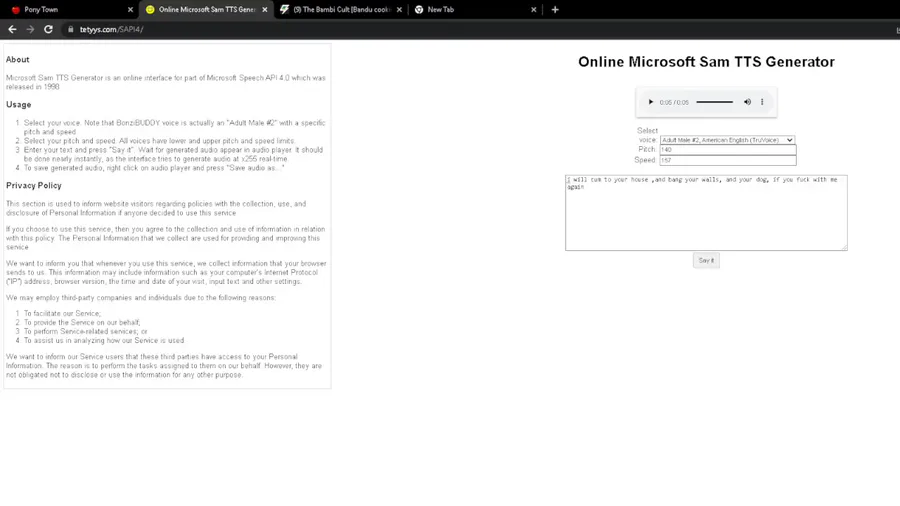Seek along the audio progress bar
900x506 pixels.
click(x=715, y=102)
